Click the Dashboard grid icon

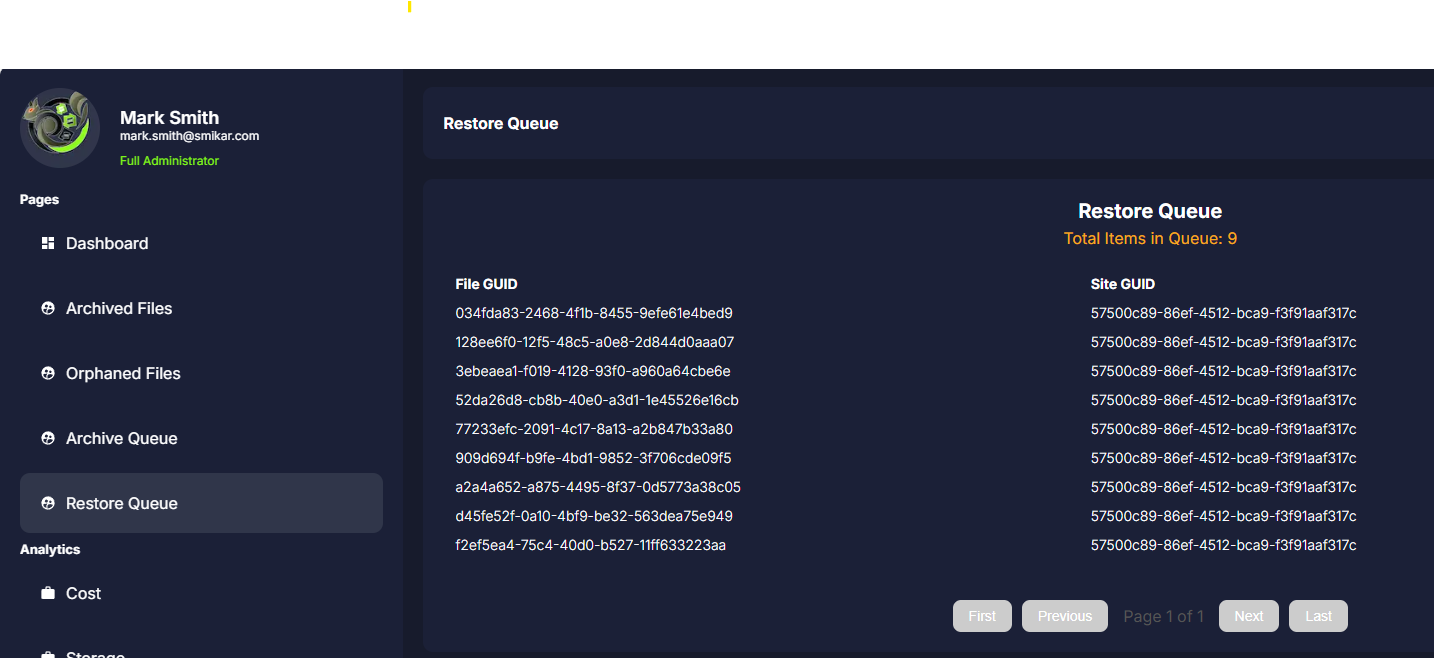[x=47, y=243]
